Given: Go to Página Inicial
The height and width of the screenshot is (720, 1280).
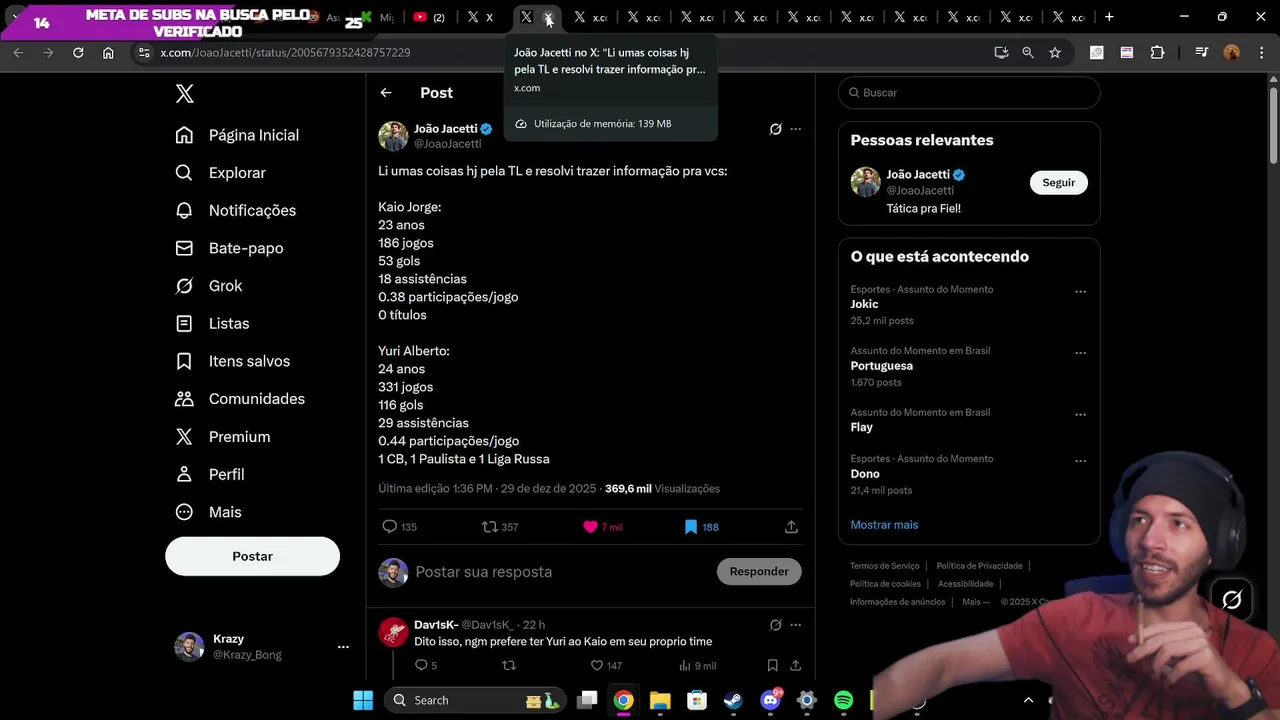Looking at the screenshot, I should (237, 135).
